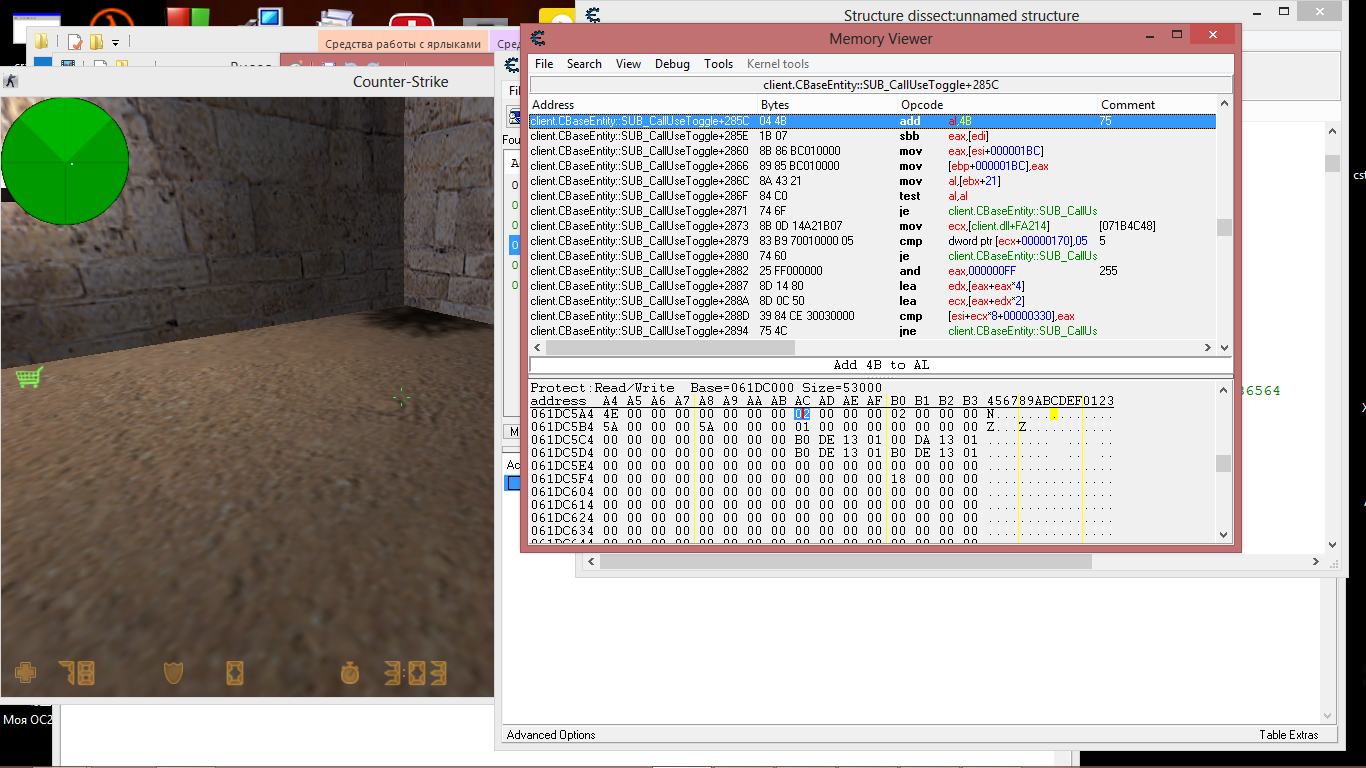Open the Kernel tools menu
Screen dimensions: 1366x768
point(777,63)
